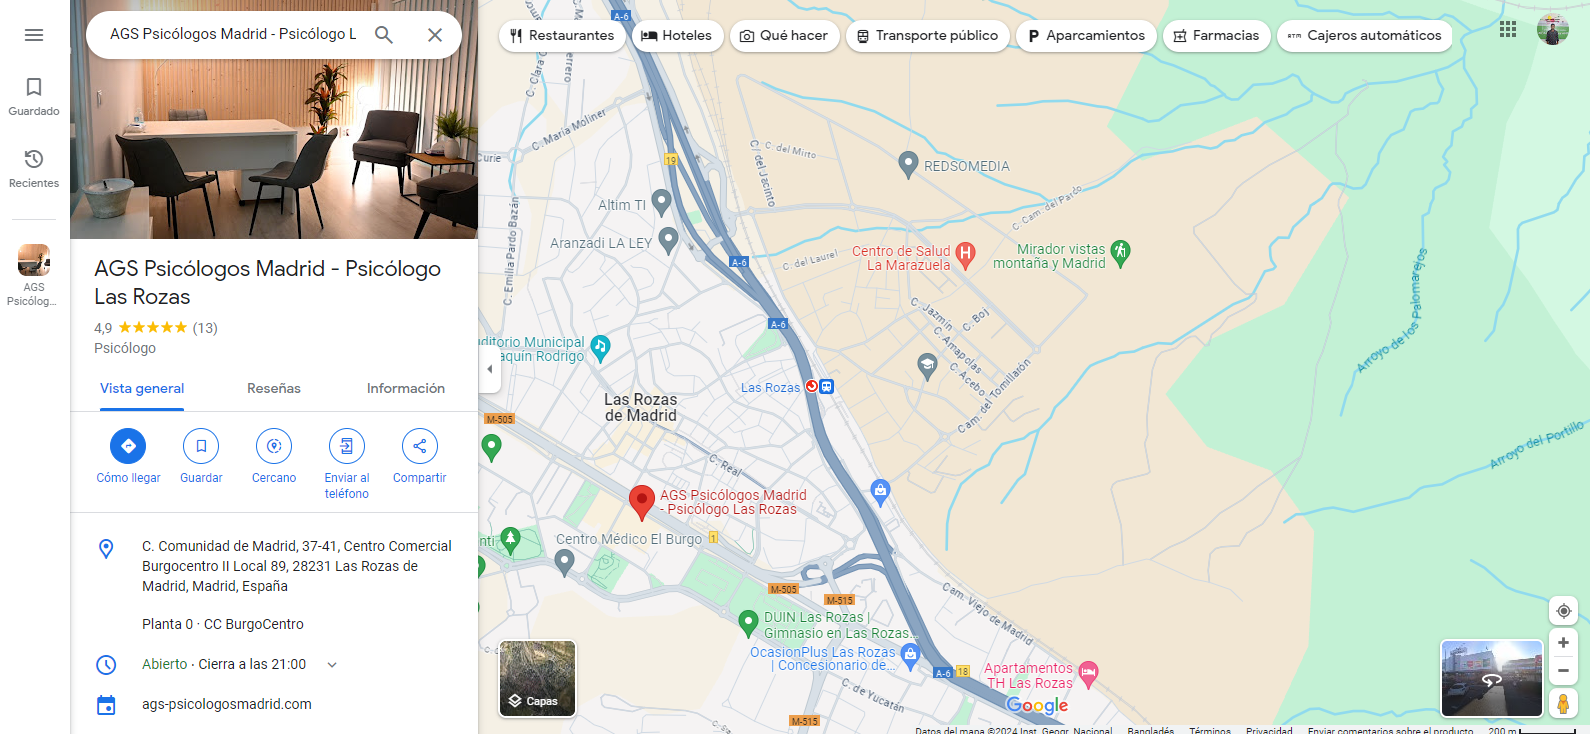Click the search box text field
This screenshot has height=734, width=1590.
(x=233, y=34)
